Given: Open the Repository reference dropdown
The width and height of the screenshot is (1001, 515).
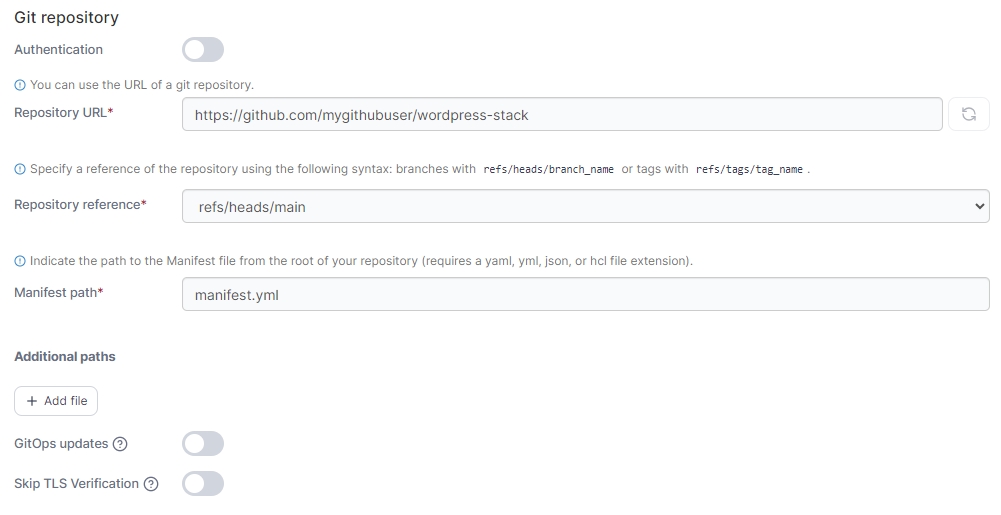Looking at the screenshot, I should 585,206.
